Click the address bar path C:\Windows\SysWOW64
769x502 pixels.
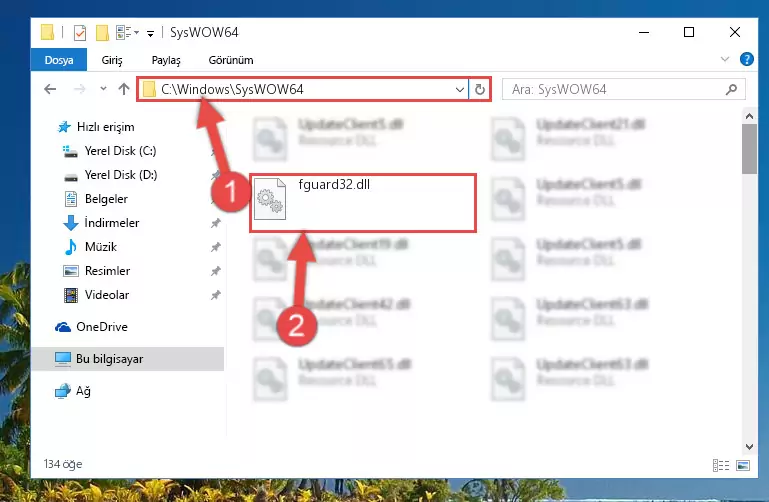coord(232,89)
